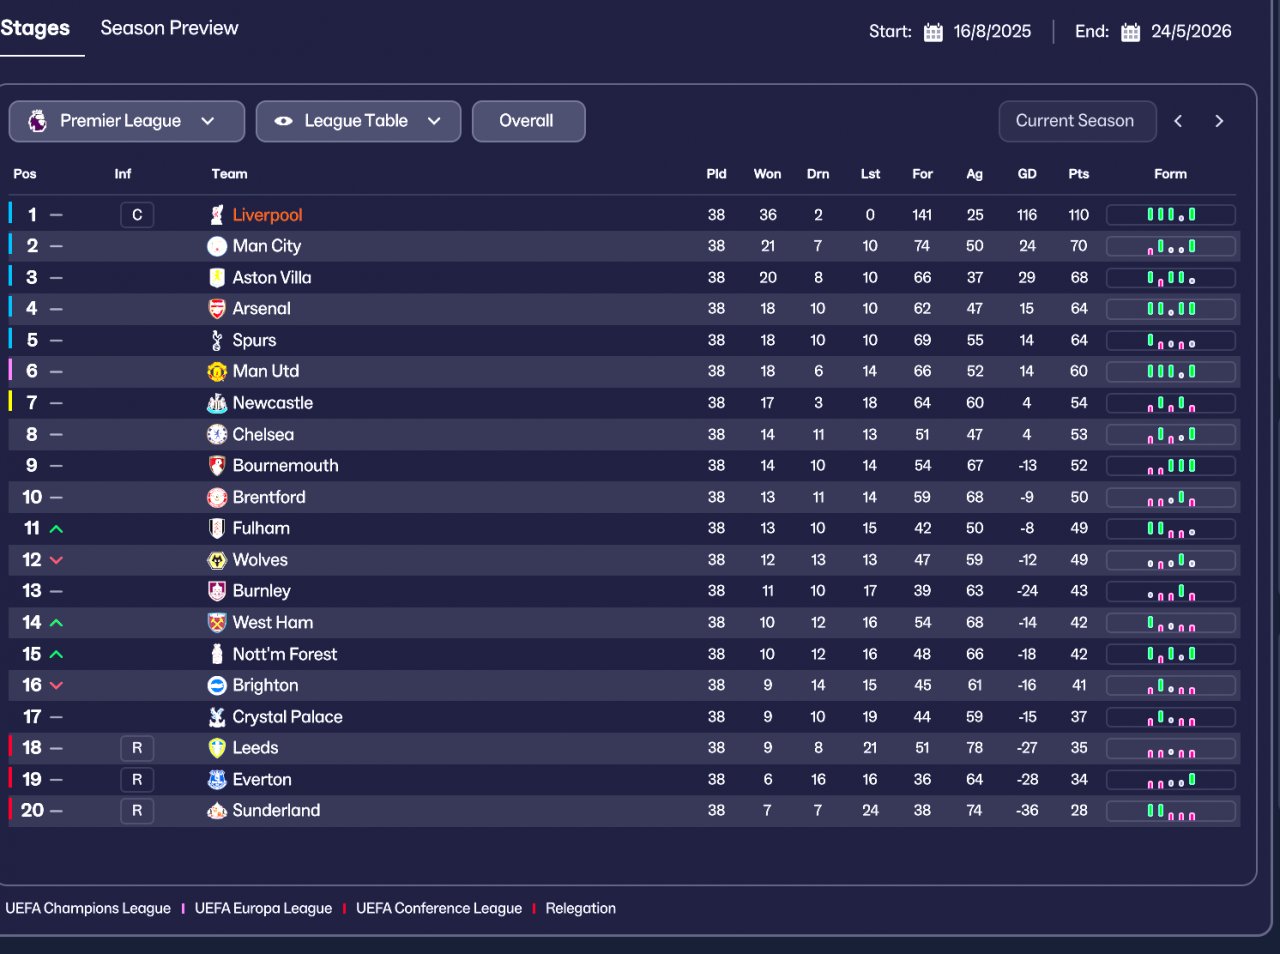Click the Everton club crest icon

click(217, 780)
